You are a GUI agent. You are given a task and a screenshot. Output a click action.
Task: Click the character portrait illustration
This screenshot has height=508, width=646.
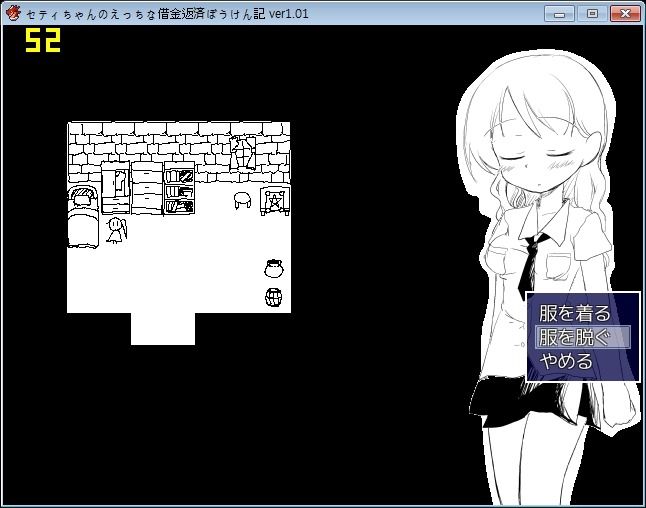[x=548, y=278]
